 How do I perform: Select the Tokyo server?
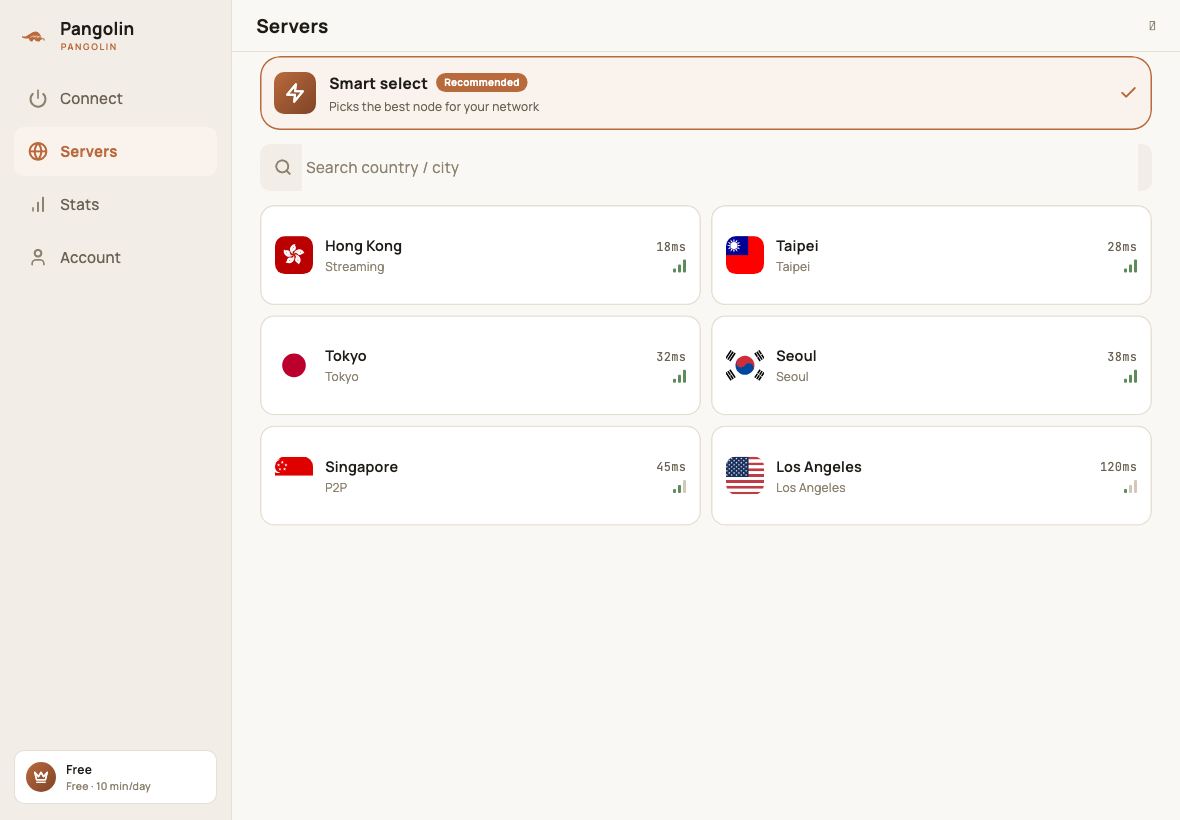(x=480, y=366)
